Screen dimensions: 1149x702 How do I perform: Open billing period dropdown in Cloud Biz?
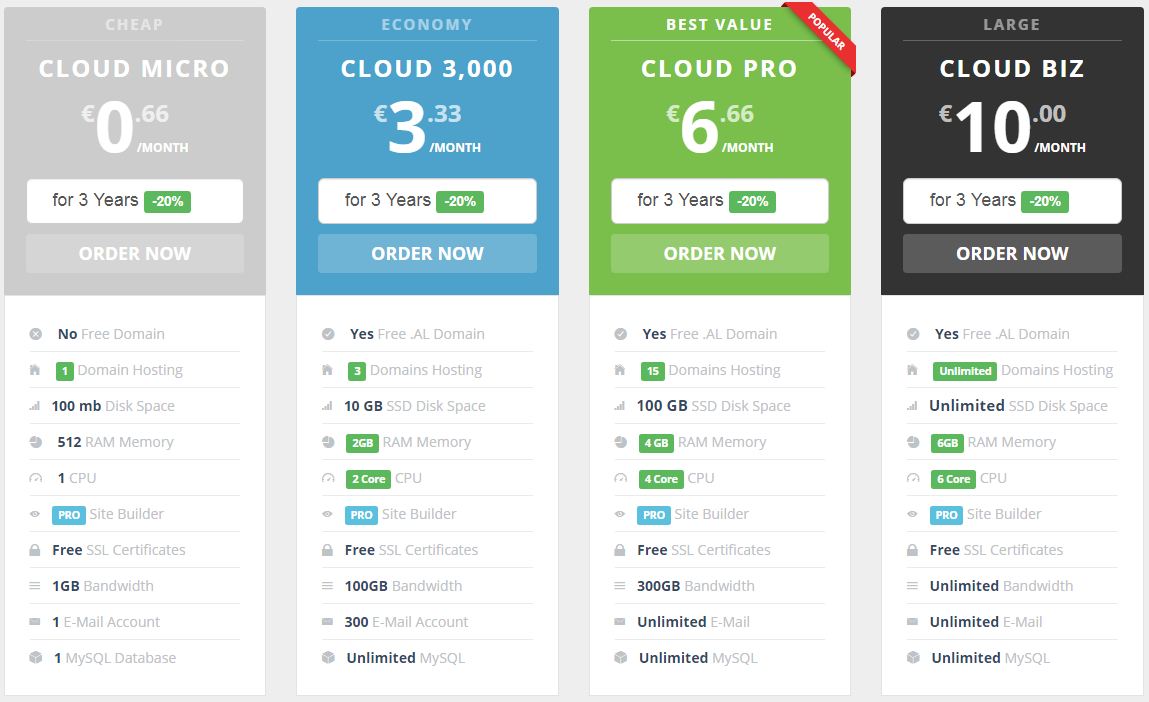point(1012,201)
